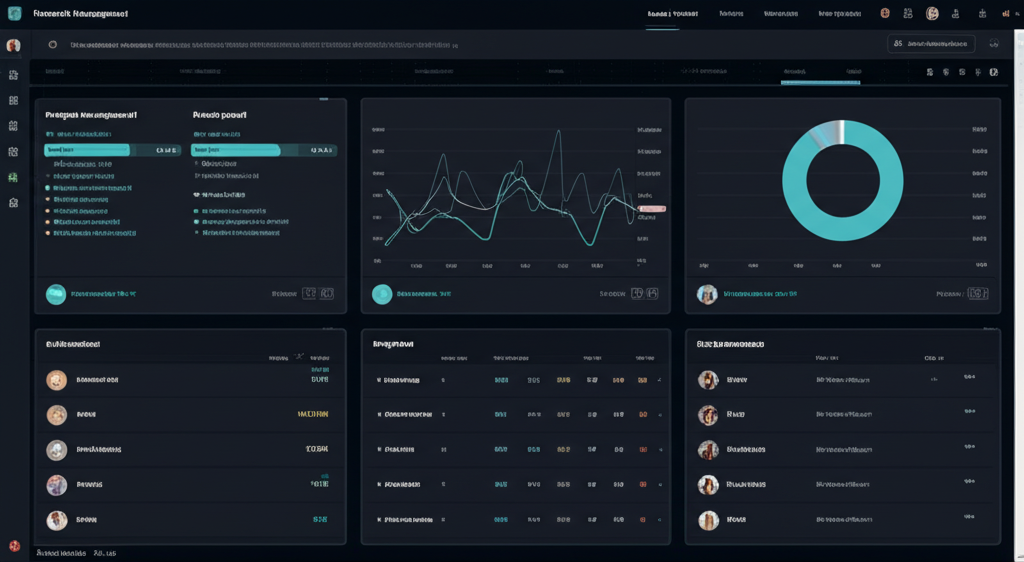Click the left boxed button in first card footer
This screenshot has width=1024, height=562.
[x=309, y=294]
